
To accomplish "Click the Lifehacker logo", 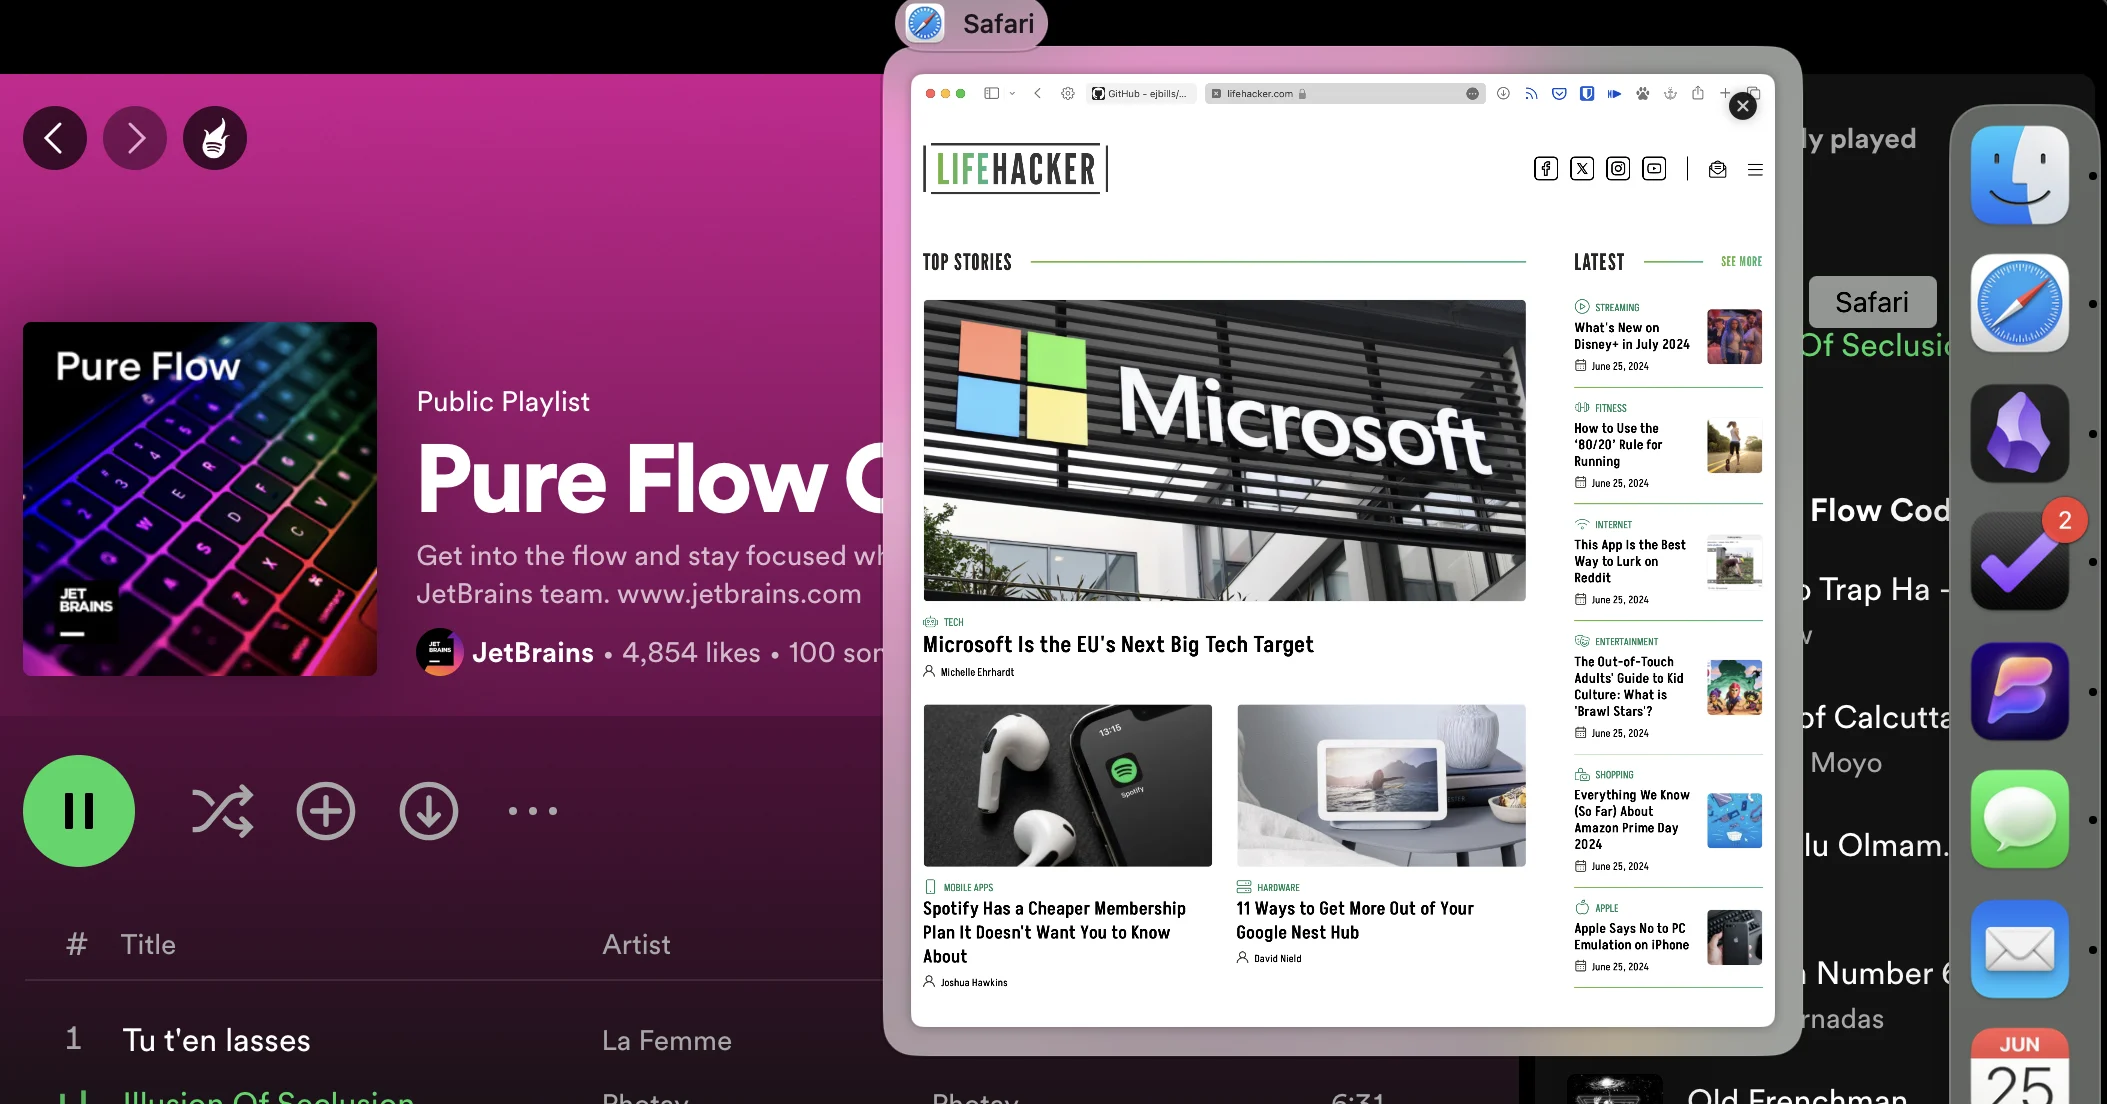I will pyautogui.click(x=1015, y=168).
